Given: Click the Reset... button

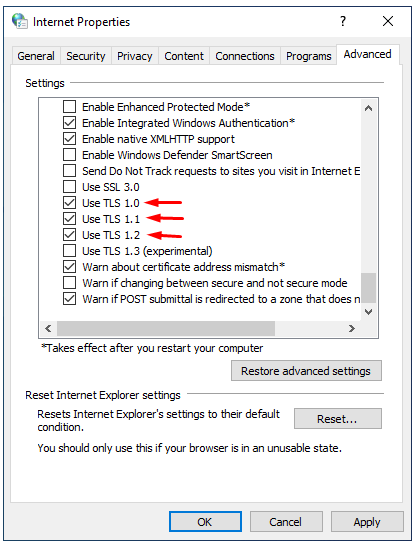Looking at the screenshot, I should [x=337, y=419].
